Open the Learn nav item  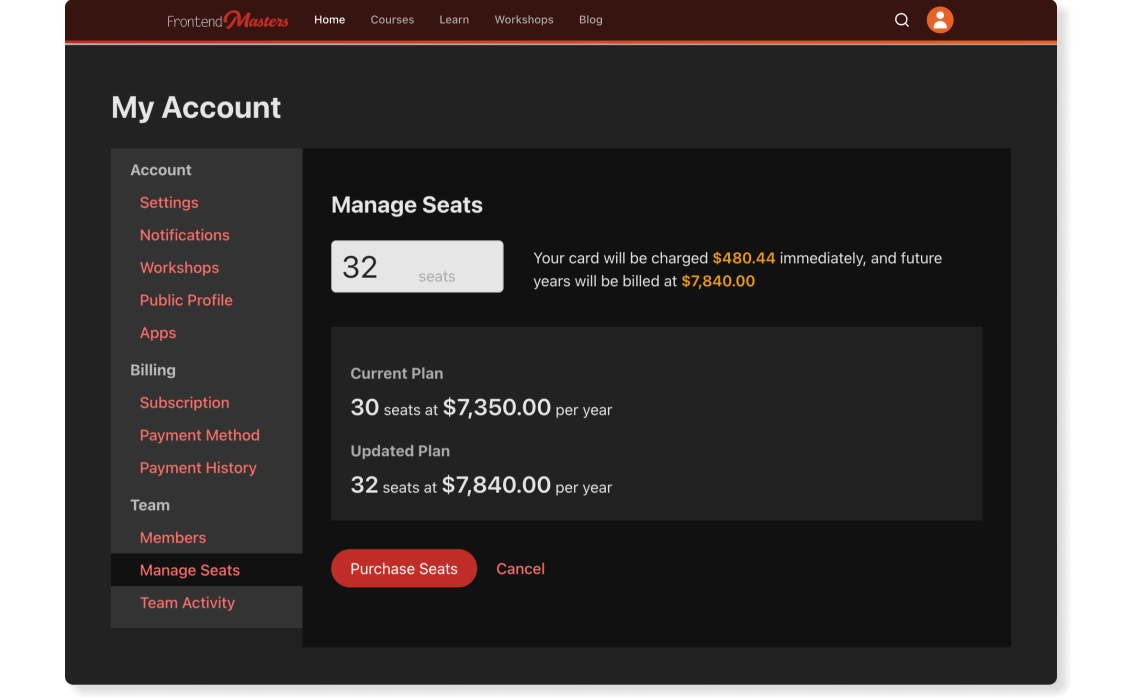tap(454, 20)
